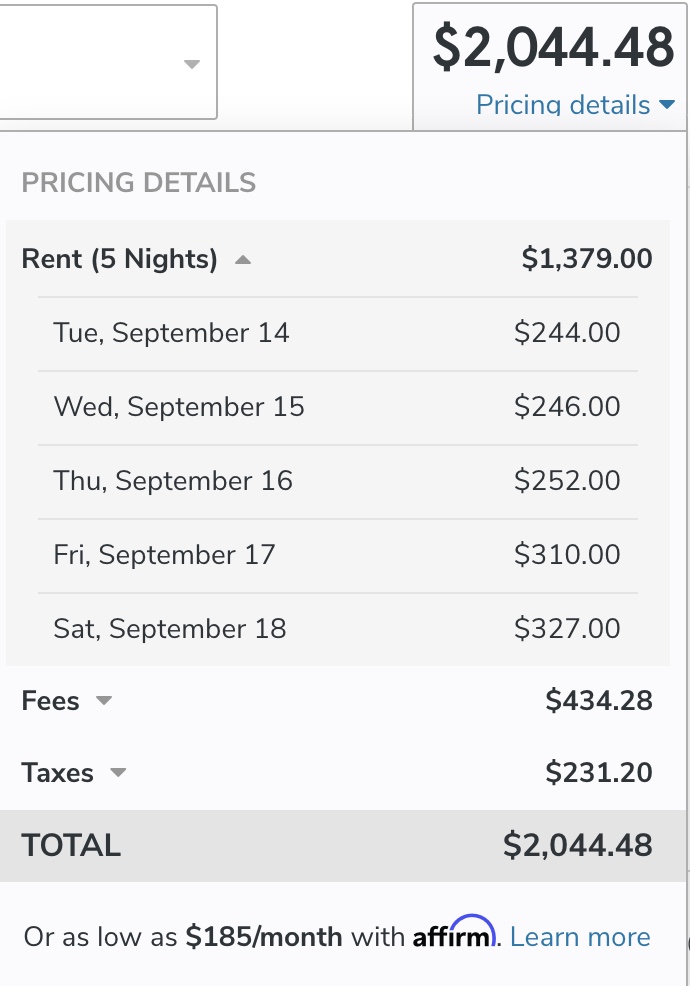This screenshot has width=690, height=986.
Task: Collapse the Rent (5 Nights) breakdown arrow
Action: (242, 260)
